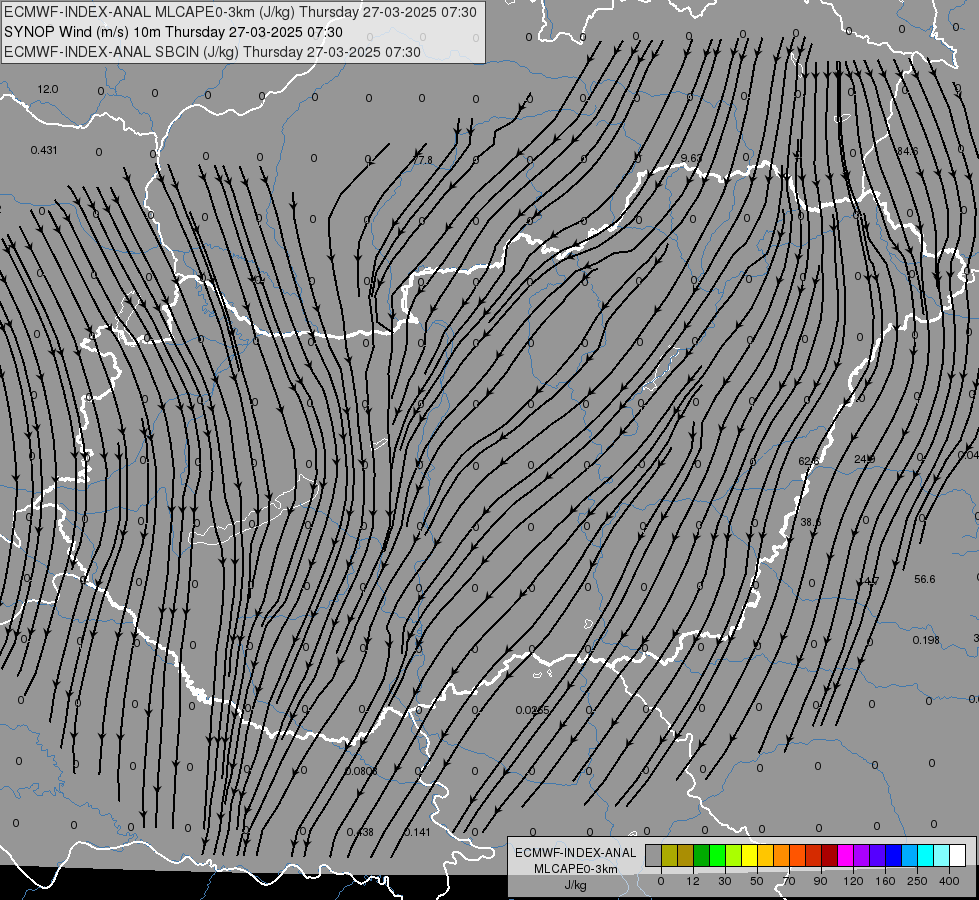Click the 62.6 value on the map
Viewport: 979px width, 900px height.
(809, 461)
